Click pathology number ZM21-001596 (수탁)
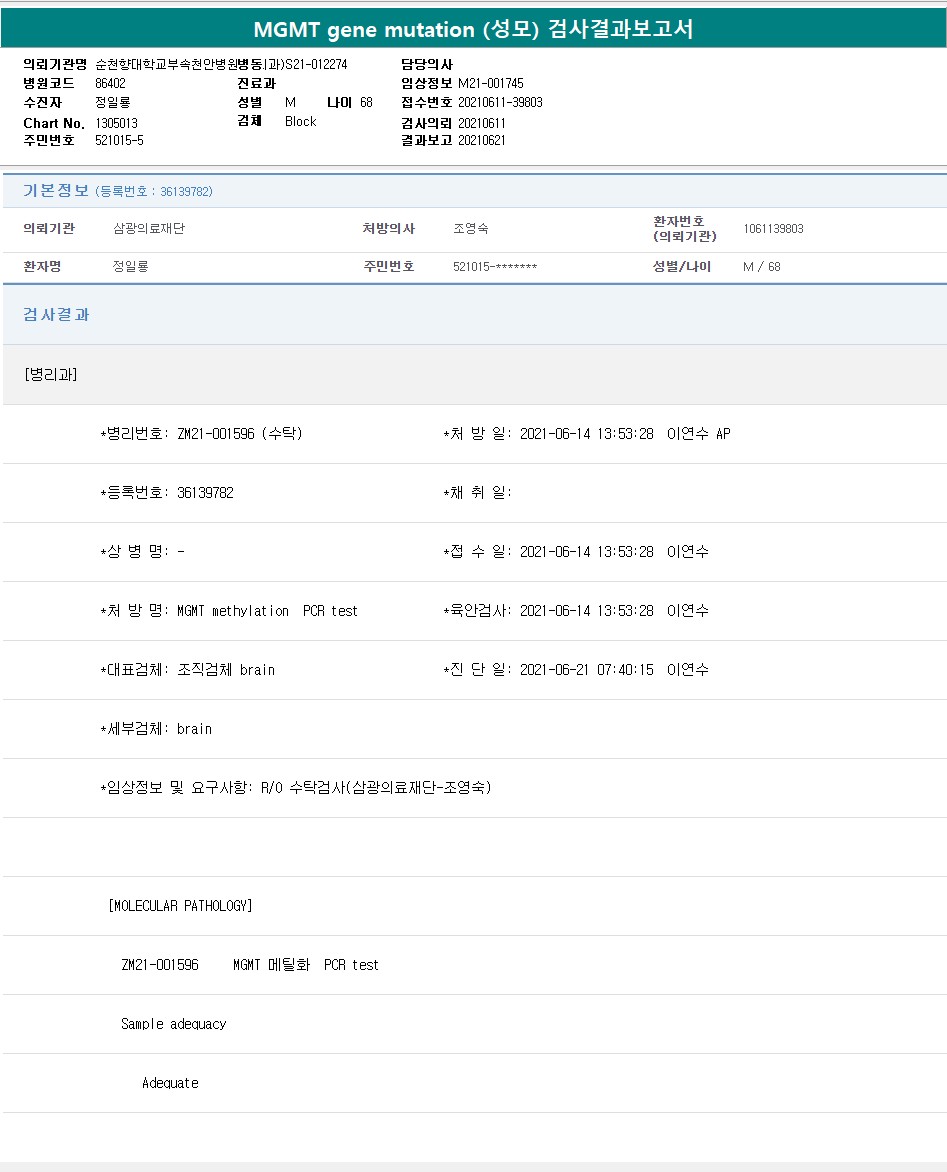This screenshot has height=1172, width=947. click(x=239, y=434)
